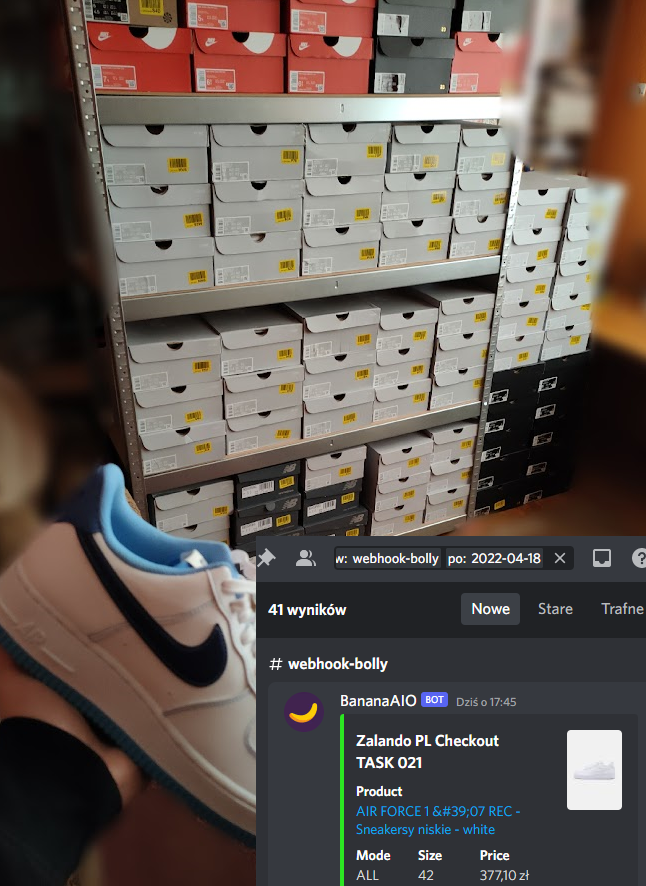
Task: Open the # webhook-bolly channel heading
Action: pos(329,663)
